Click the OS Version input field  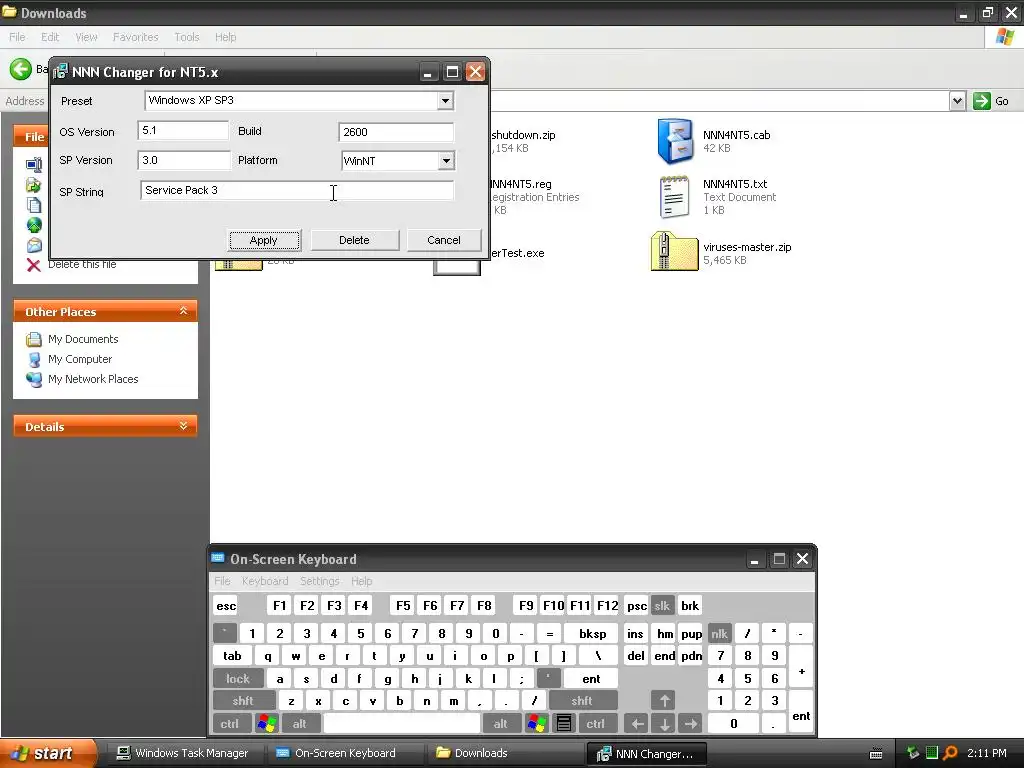pos(184,131)
